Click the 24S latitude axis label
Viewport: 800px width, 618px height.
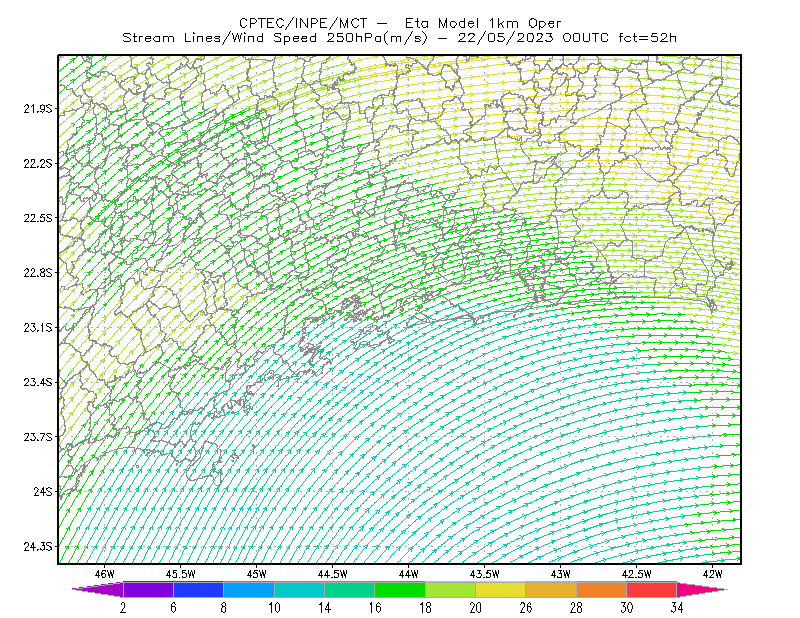click(43, 491)
